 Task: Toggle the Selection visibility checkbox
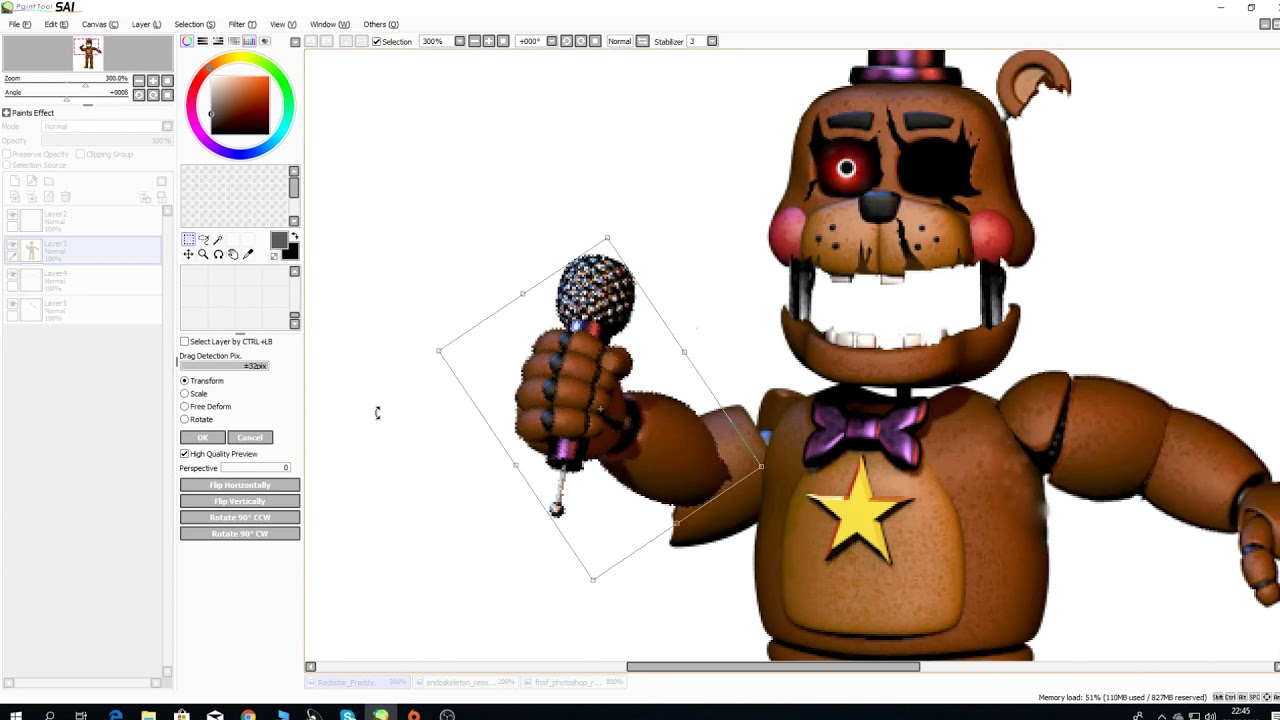377,41
